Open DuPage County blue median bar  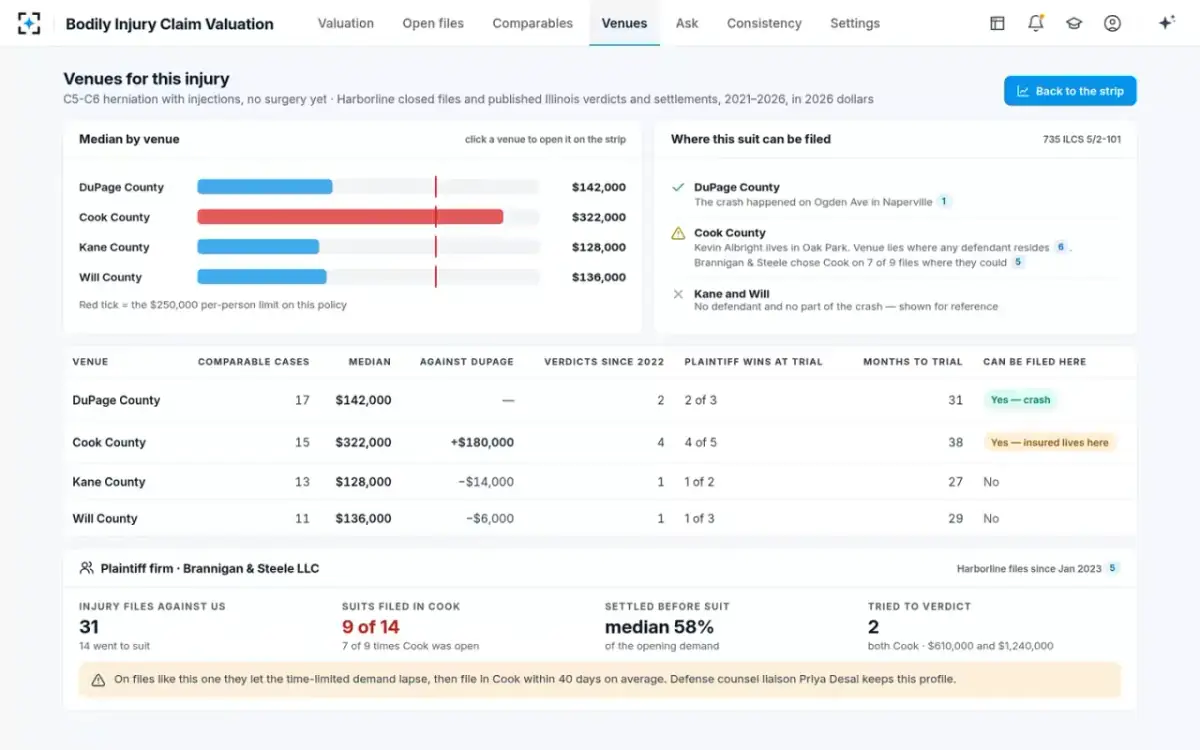coord(265,187)
